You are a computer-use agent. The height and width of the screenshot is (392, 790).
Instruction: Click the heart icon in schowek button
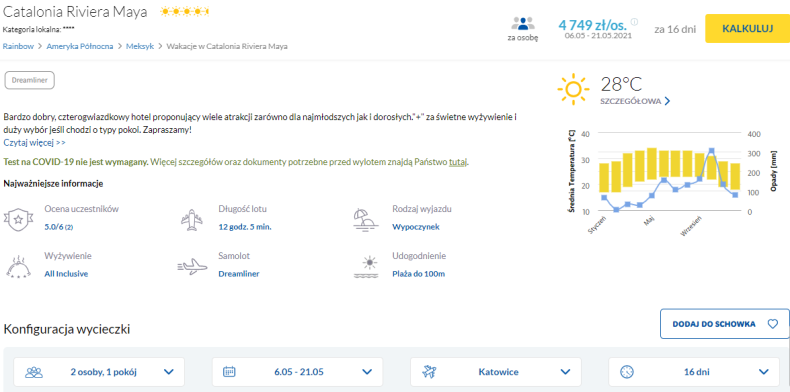772,324
